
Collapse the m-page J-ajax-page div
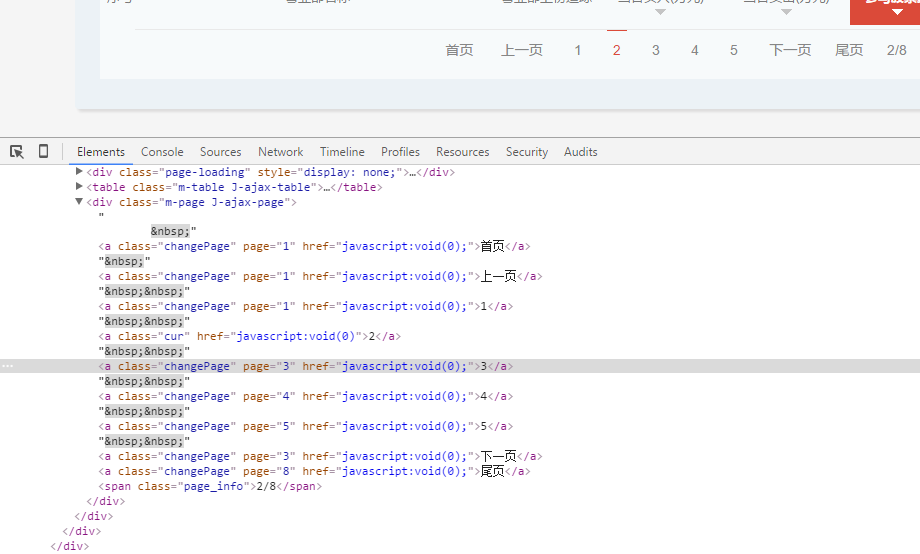(79, 201)
